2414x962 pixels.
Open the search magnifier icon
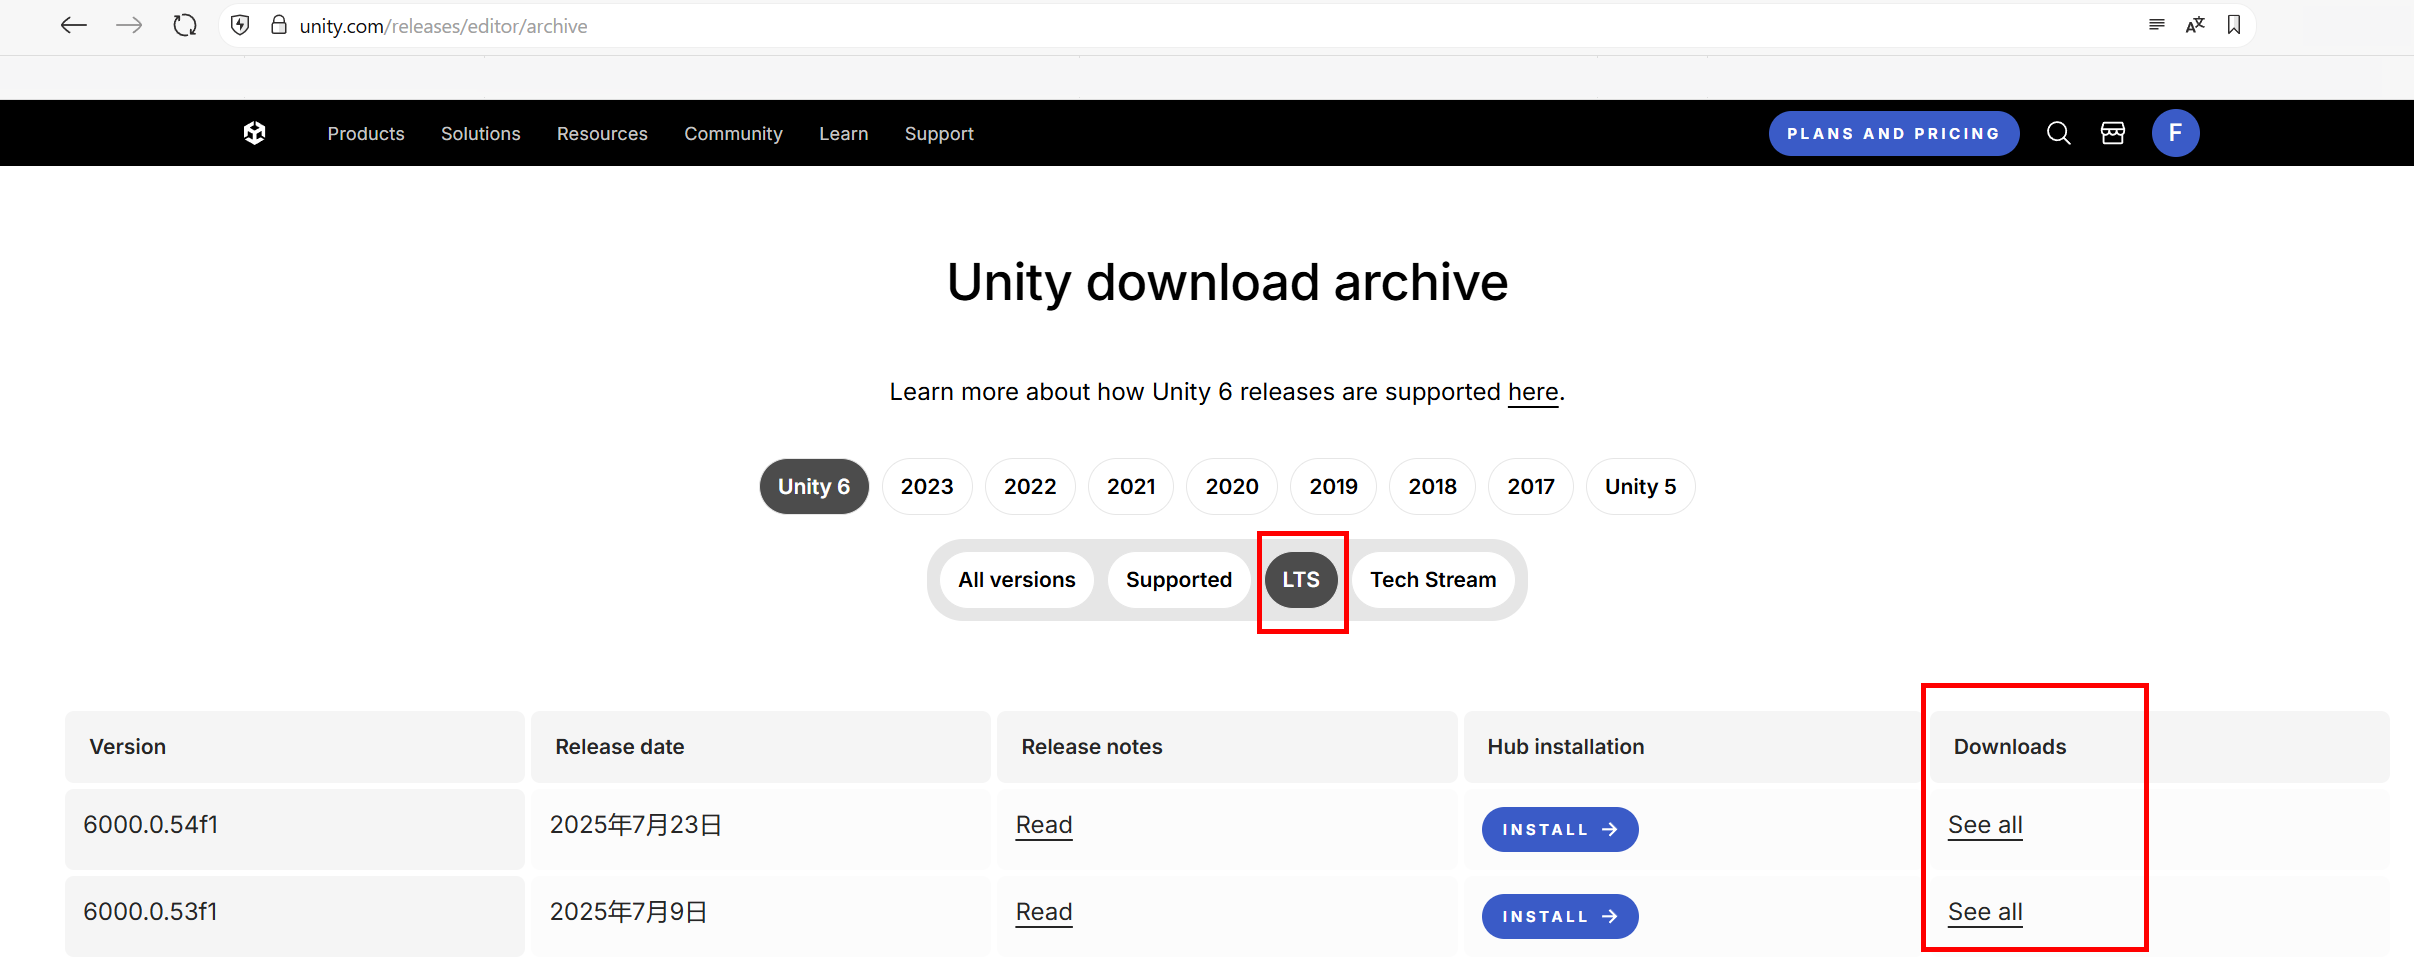[x=2058, y=133]
